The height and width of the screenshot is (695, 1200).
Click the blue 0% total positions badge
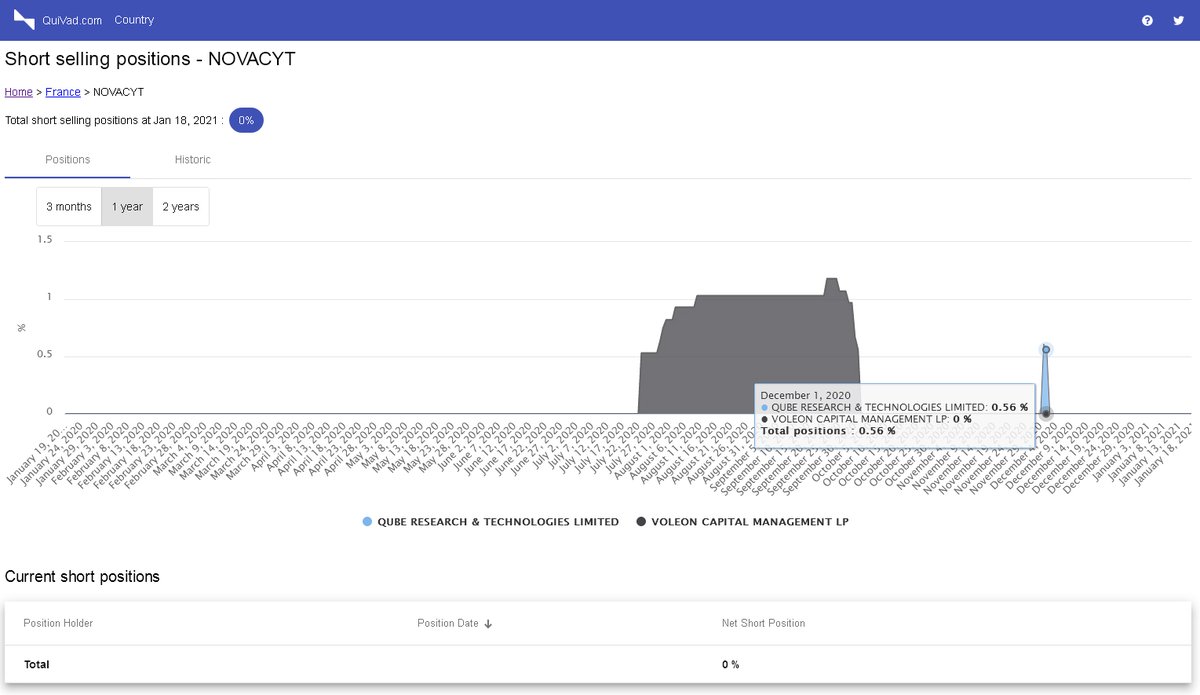coord(246,119)
